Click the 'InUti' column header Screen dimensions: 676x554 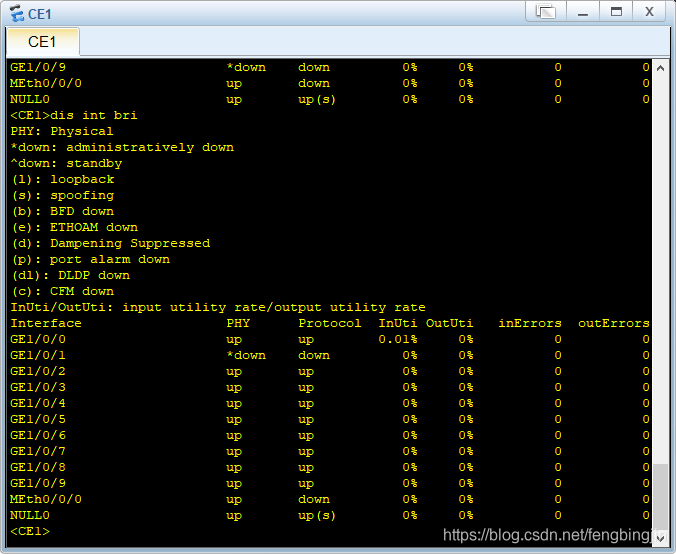[397, 323]
